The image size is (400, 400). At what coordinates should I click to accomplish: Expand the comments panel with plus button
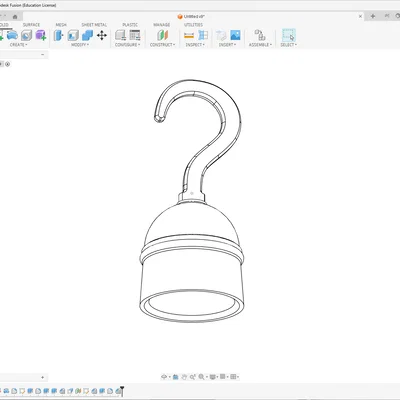click(x=43, y=377)
